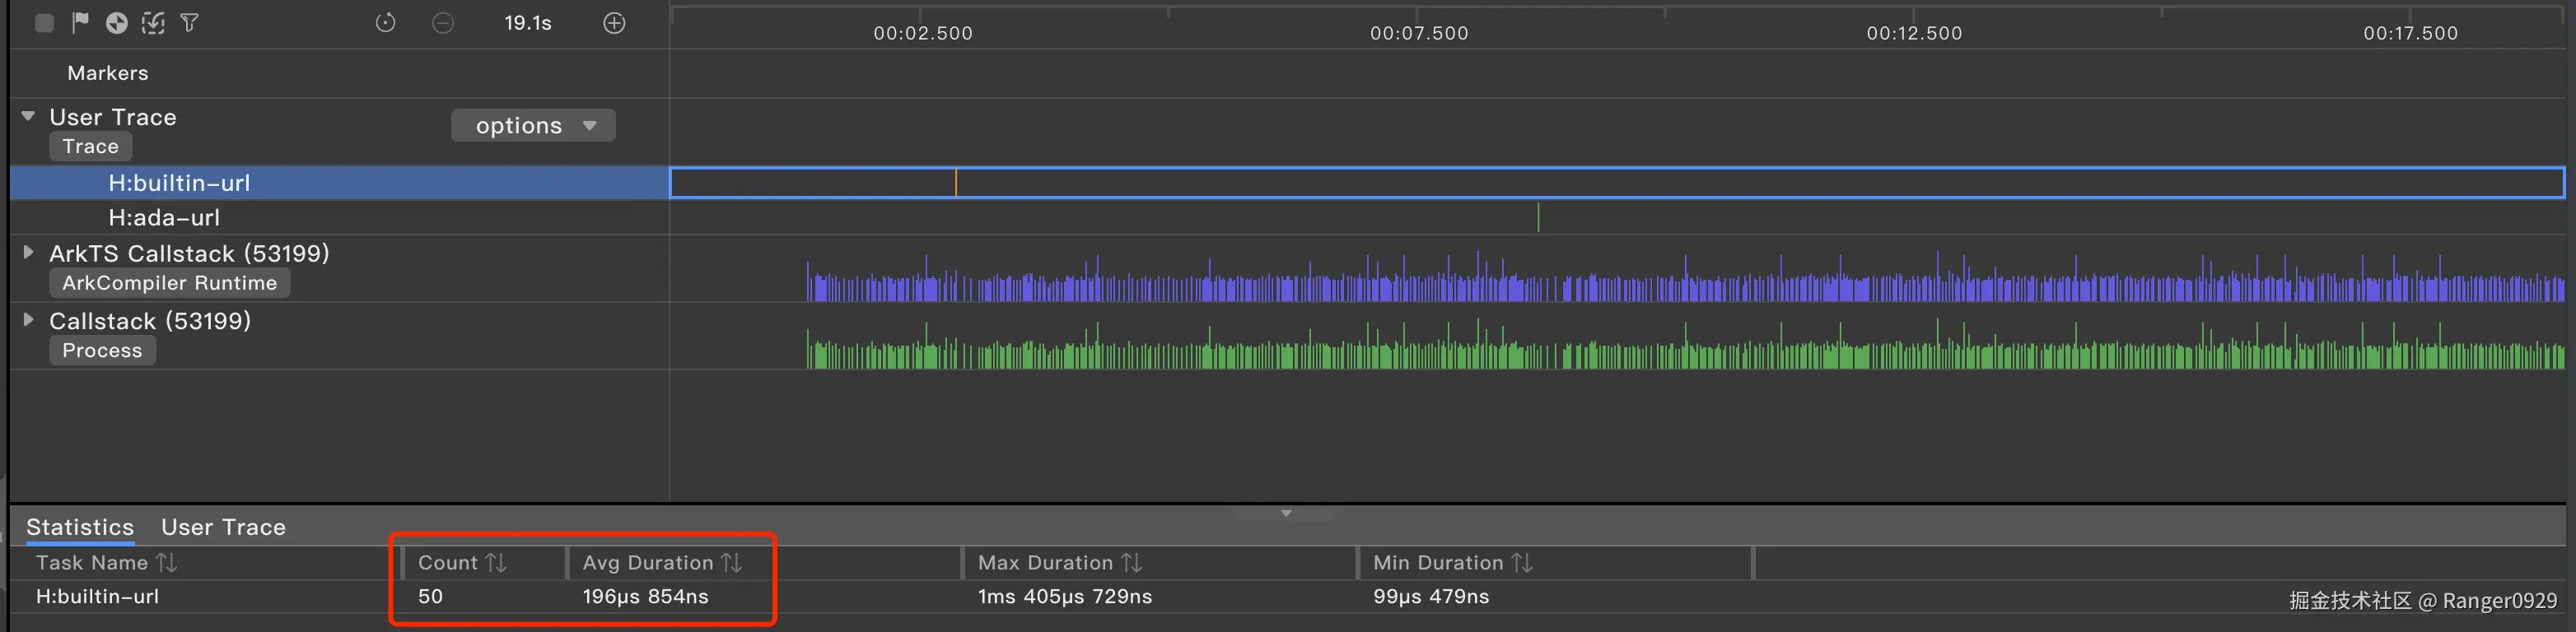2576x632 pixels.
Task: Click the Markers row label
Action: [x=108, y=73]
